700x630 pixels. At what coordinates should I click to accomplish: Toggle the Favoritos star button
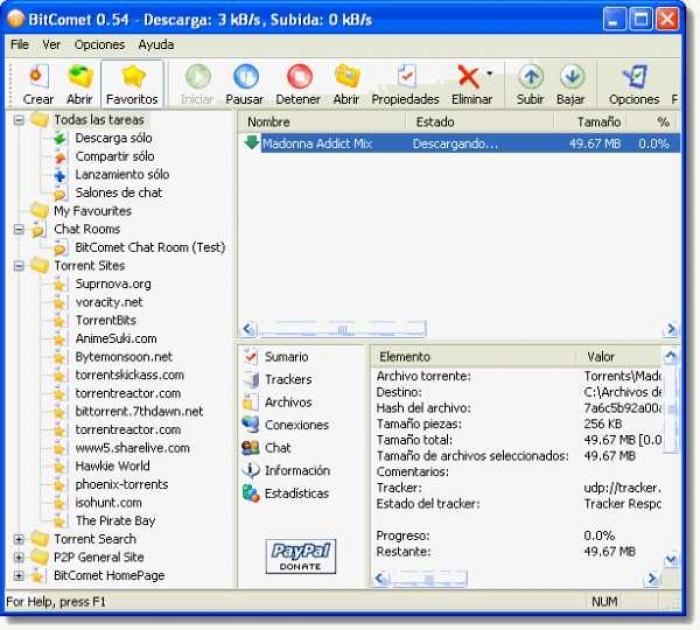pyautogui.click(x=132, y=84)
